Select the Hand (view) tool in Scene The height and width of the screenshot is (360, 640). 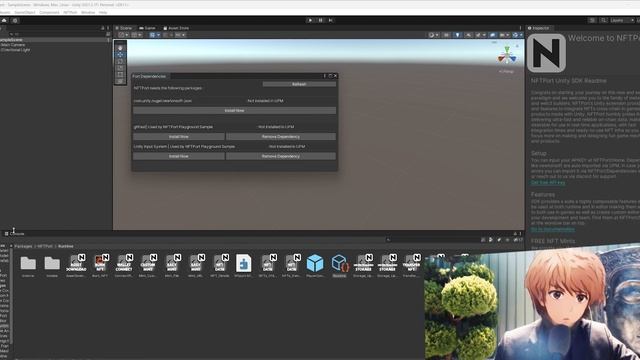(x=120, y=48)
